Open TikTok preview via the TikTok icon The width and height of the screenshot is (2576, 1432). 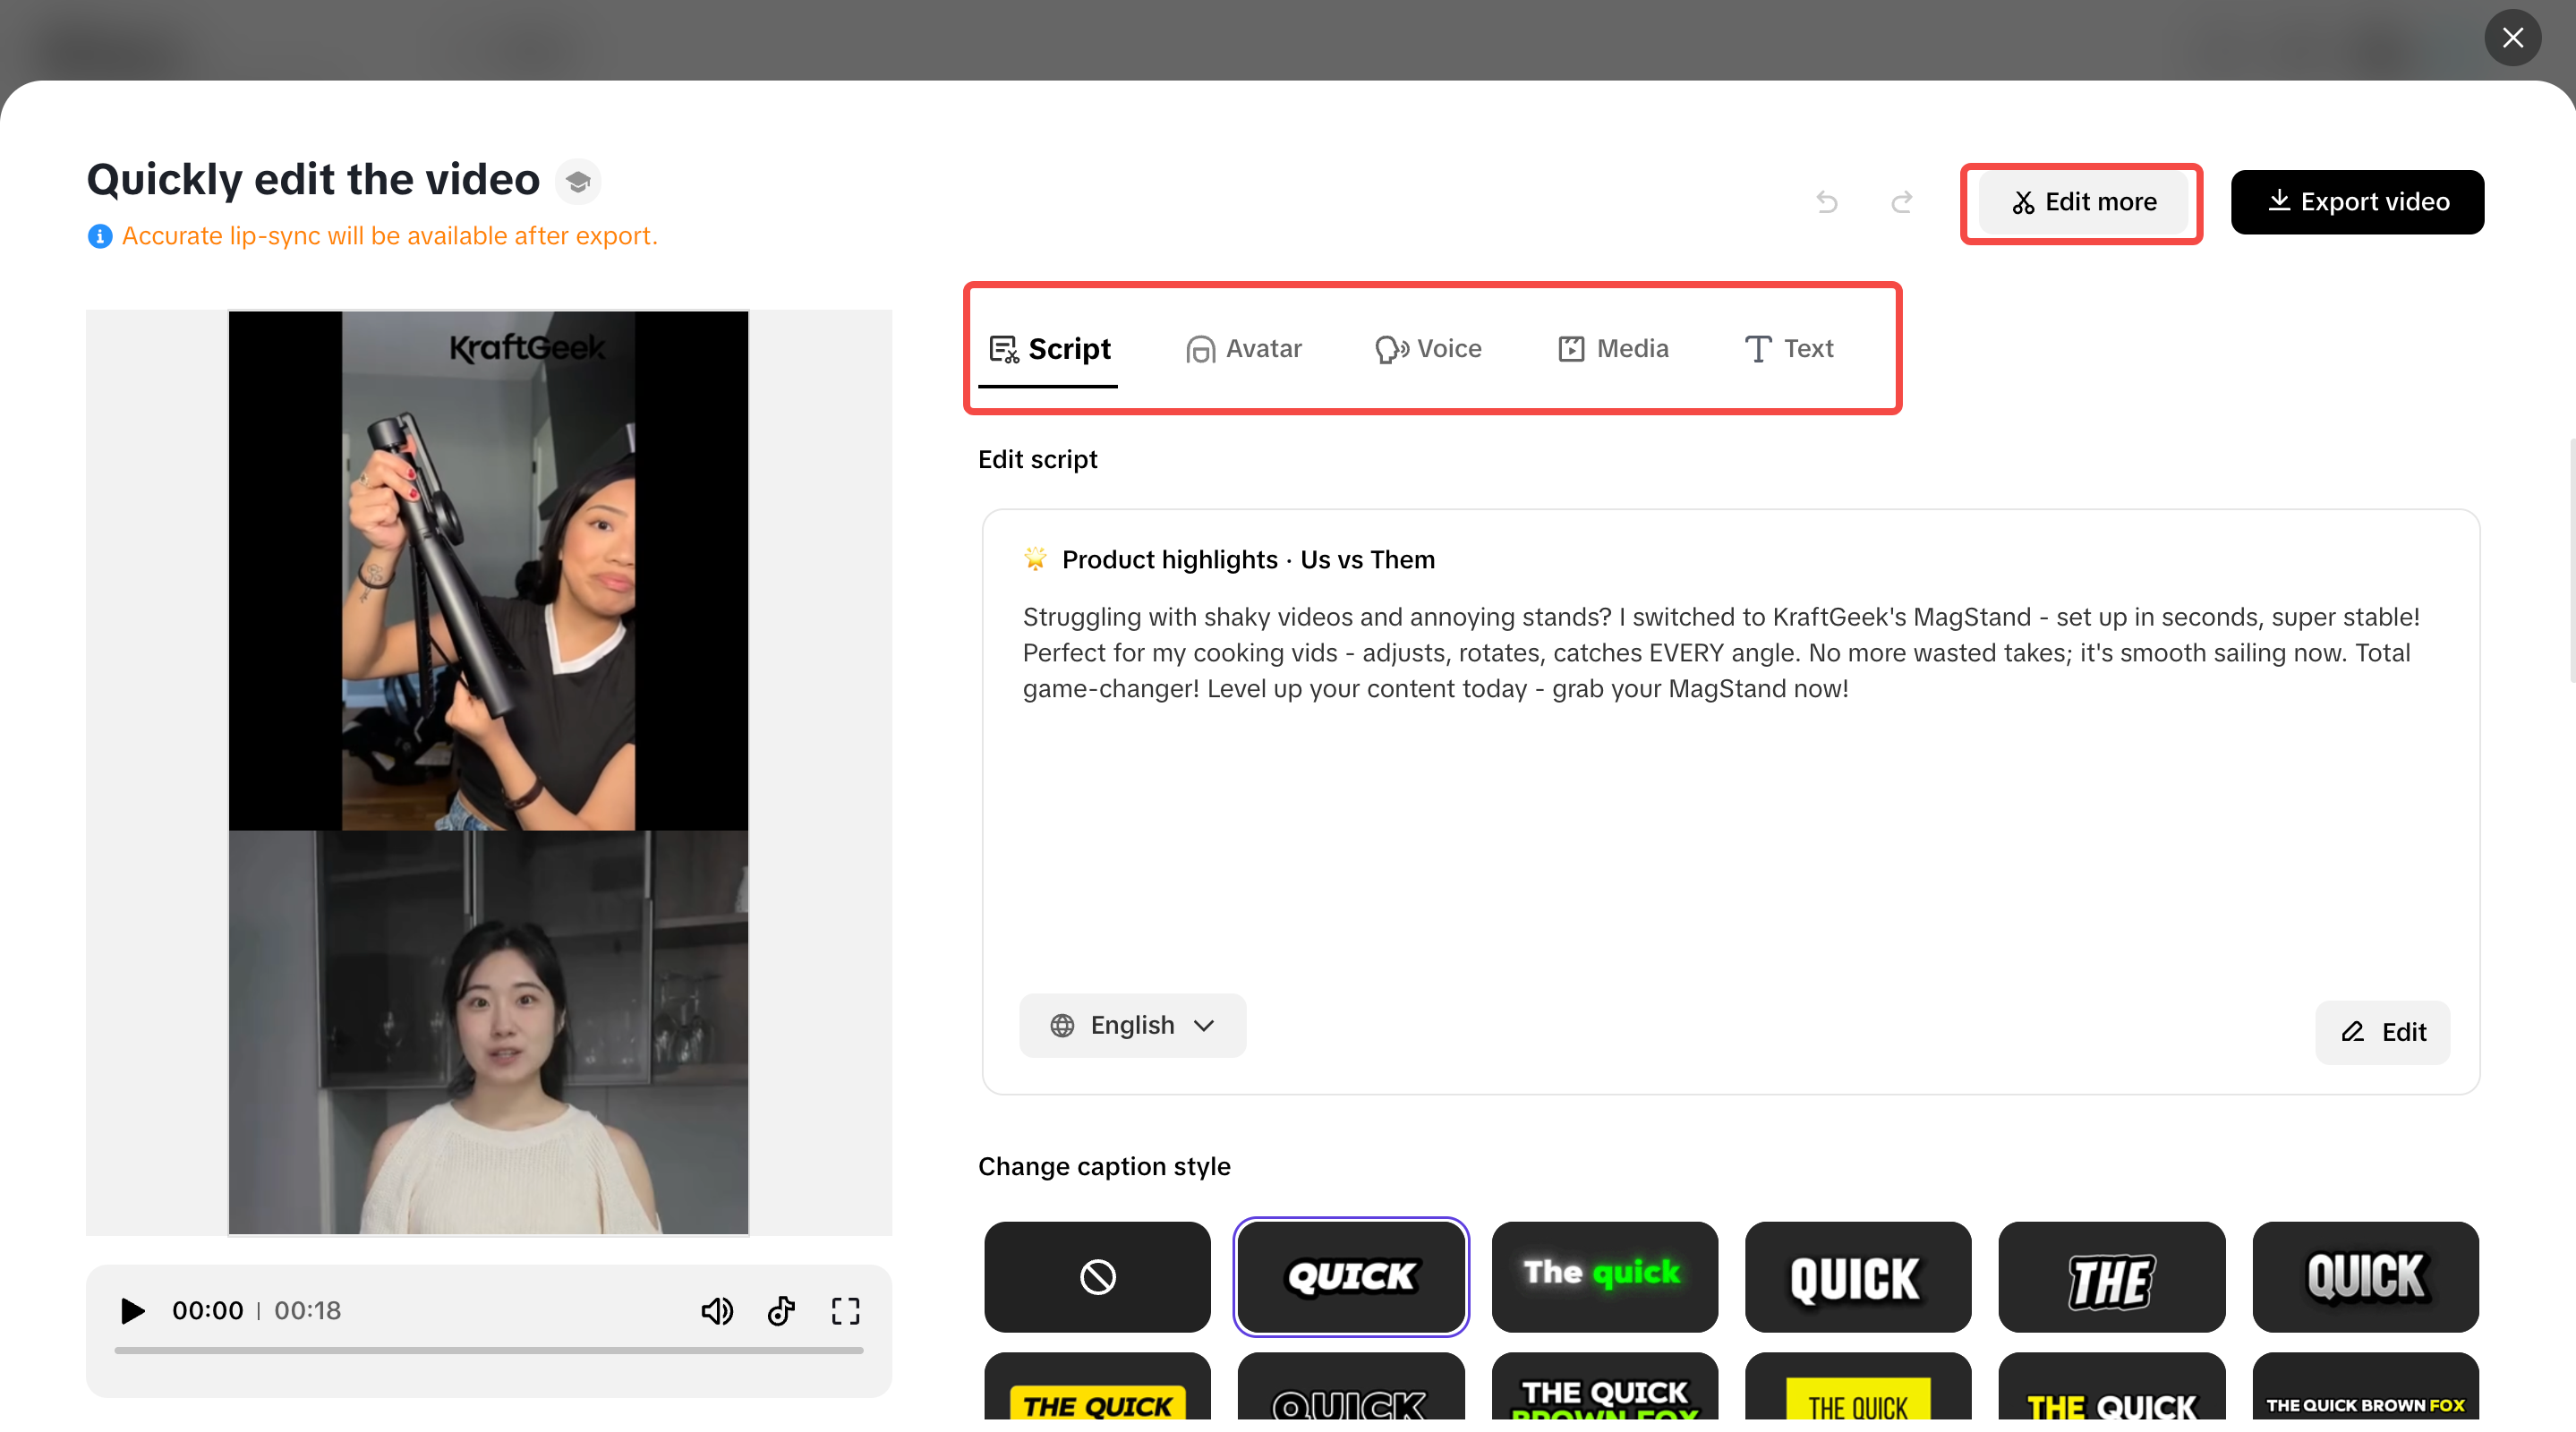pyautogui.click(x=781, y=1311)
